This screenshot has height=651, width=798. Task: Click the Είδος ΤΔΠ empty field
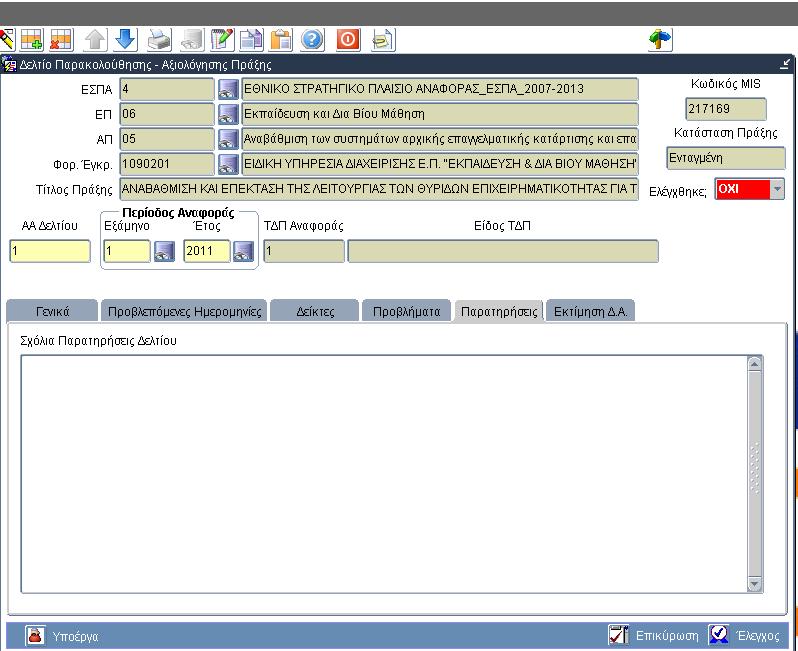coord(503,251)
